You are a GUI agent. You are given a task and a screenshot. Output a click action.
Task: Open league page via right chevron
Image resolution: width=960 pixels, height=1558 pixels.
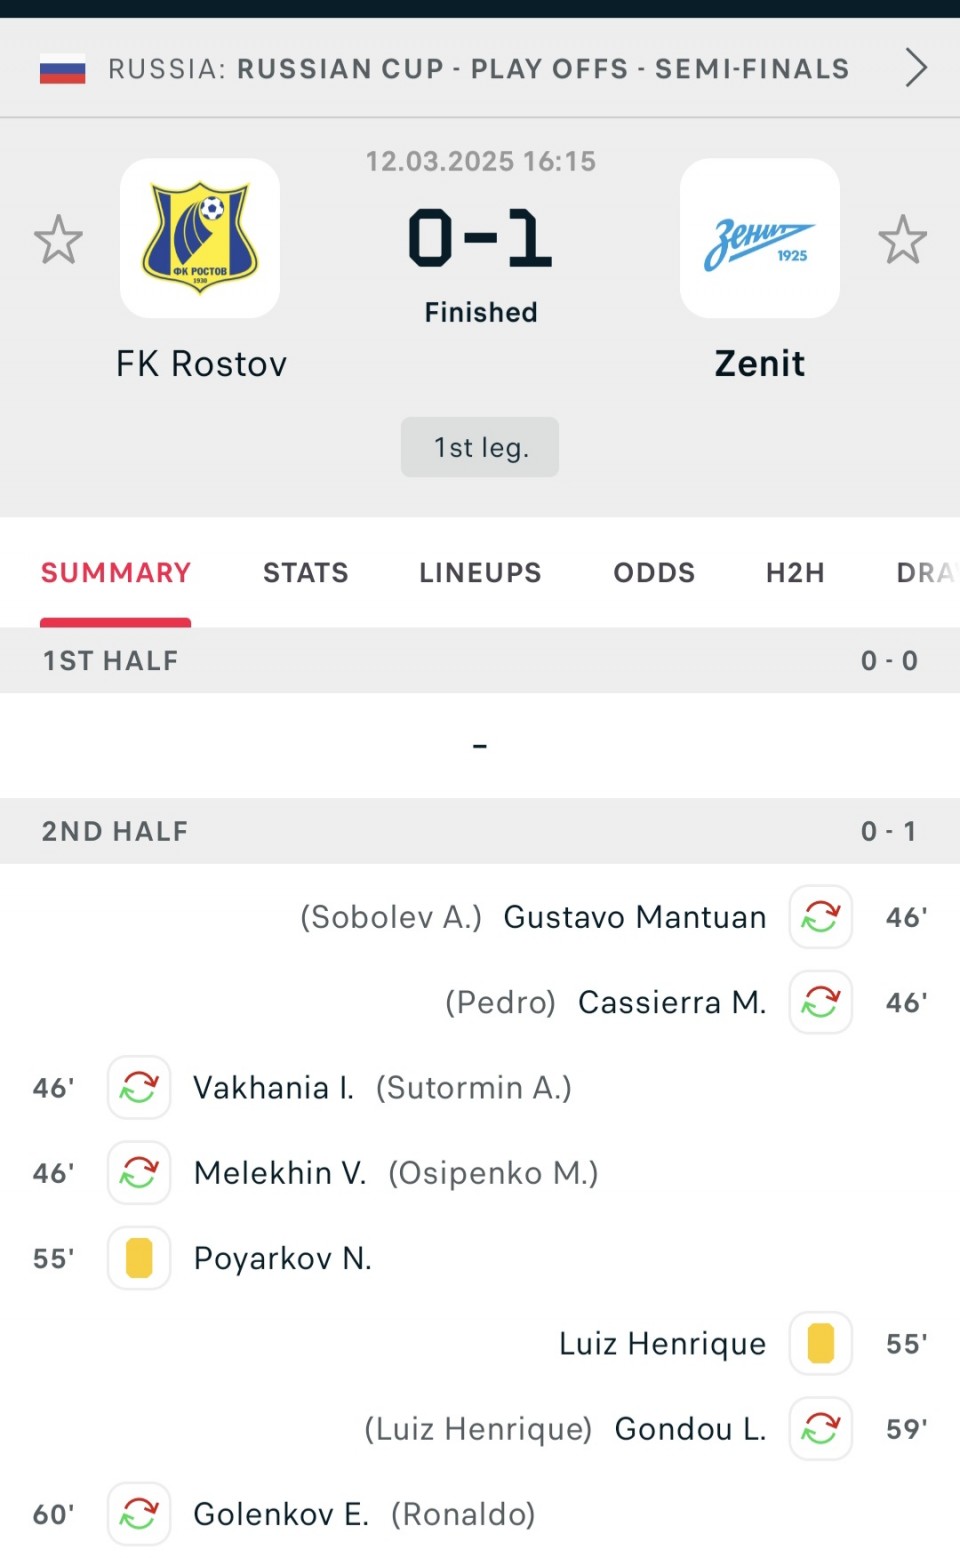coord(915,69)
